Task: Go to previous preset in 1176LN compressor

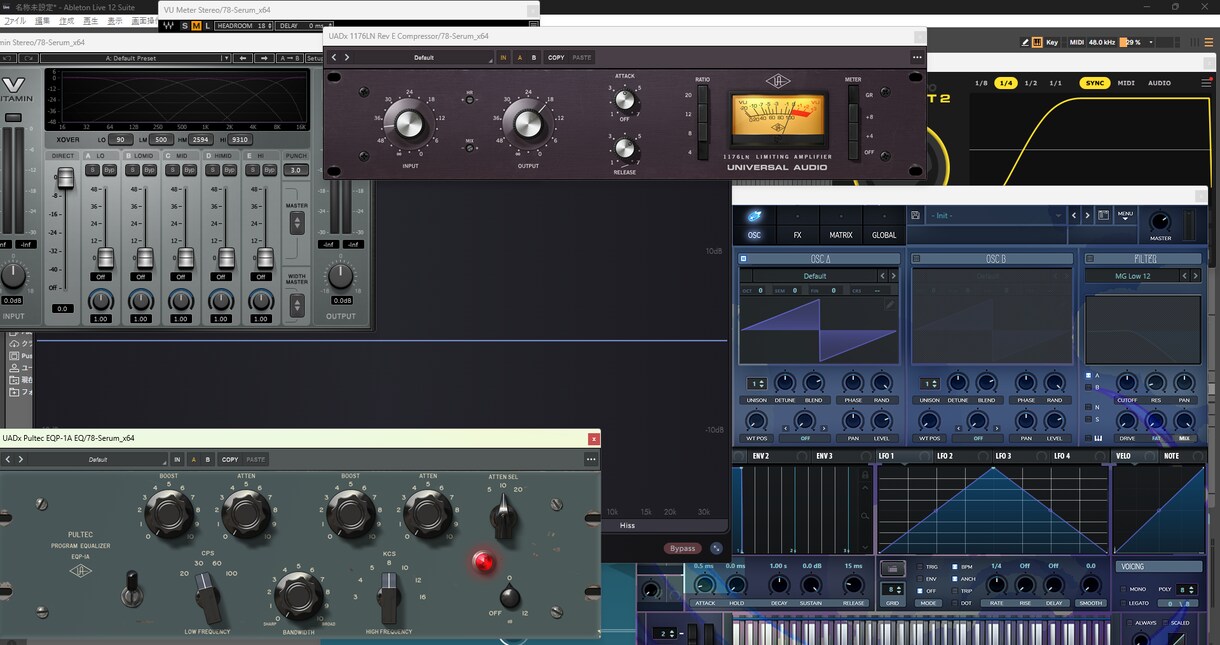Action: (x=335, y=58)
